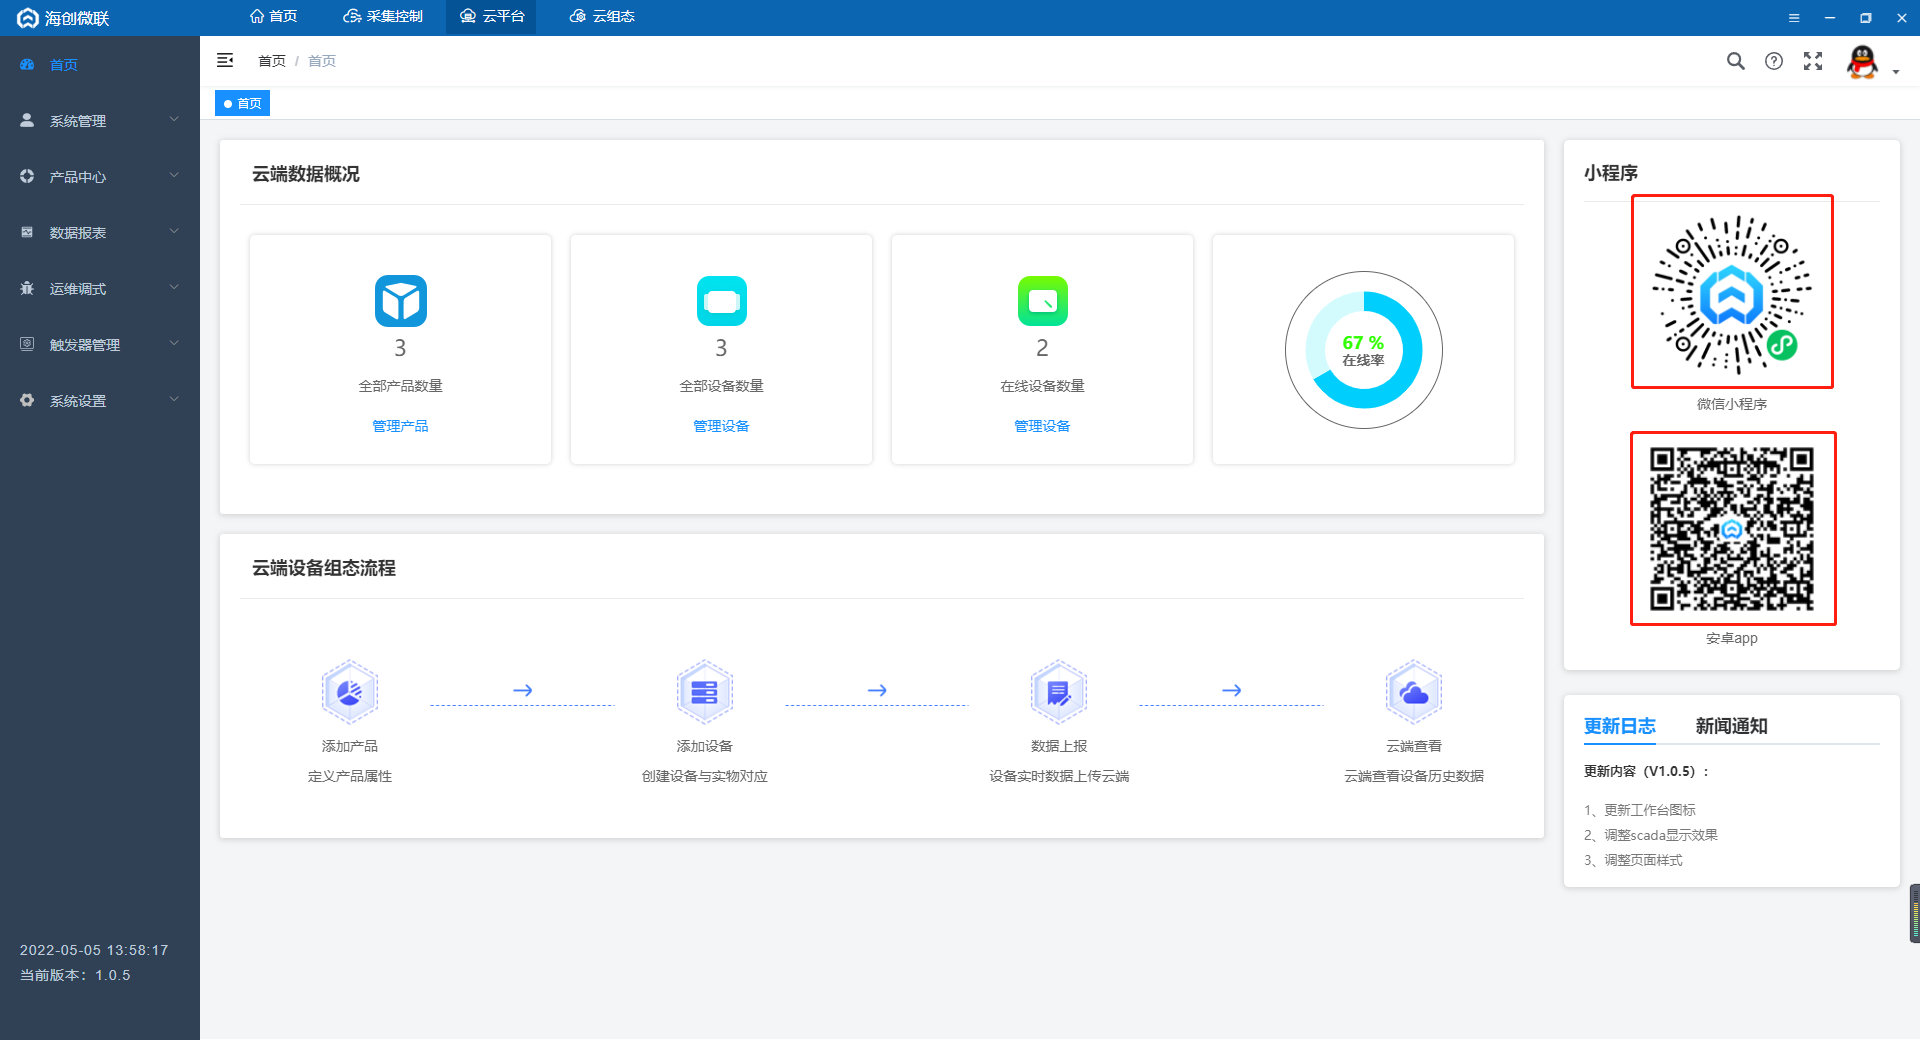This screenshot has height=1040, width=1920.
Task: Click the 添加产品 hexagon icon
Action: click(350, 692)
